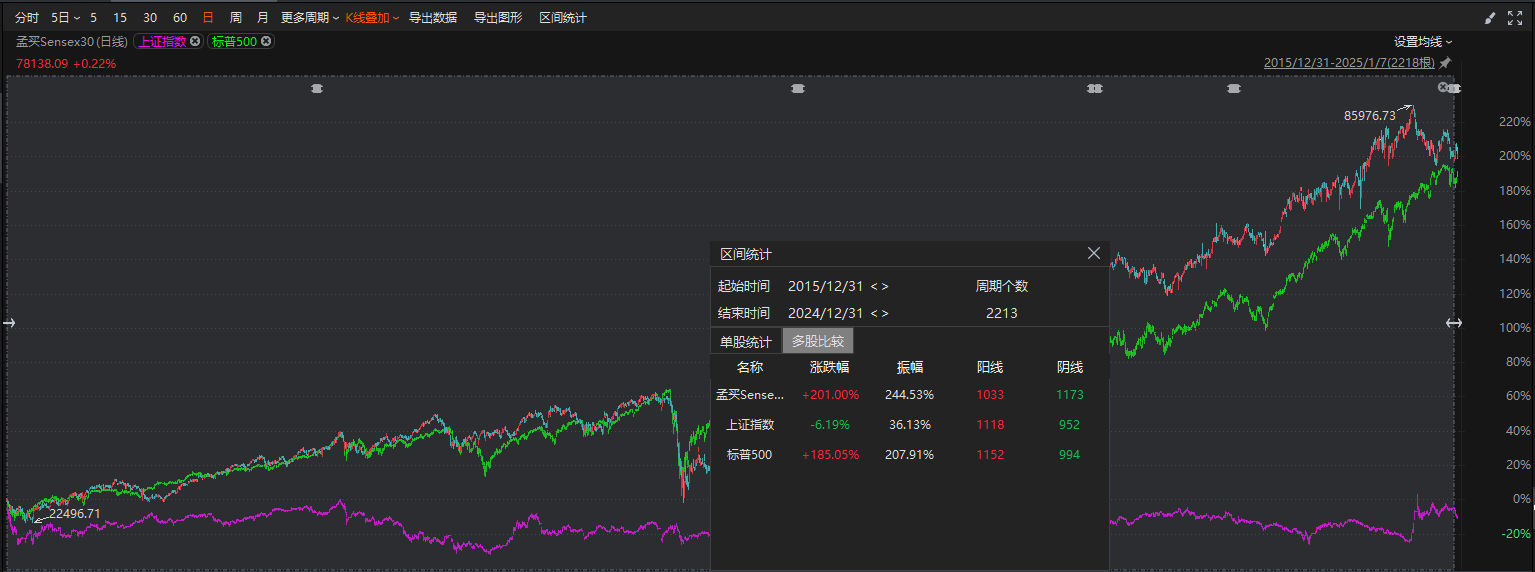Open the K线叠加 overlay dropdown
Viewport: 1535px width, 572px height.
(x=372, y=18)
